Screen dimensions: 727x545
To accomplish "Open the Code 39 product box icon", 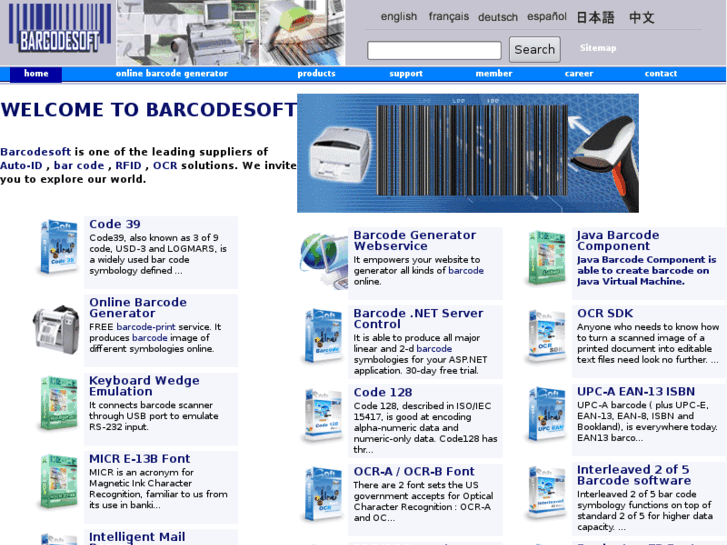I will pyautogui.click(x=58, y=247).
